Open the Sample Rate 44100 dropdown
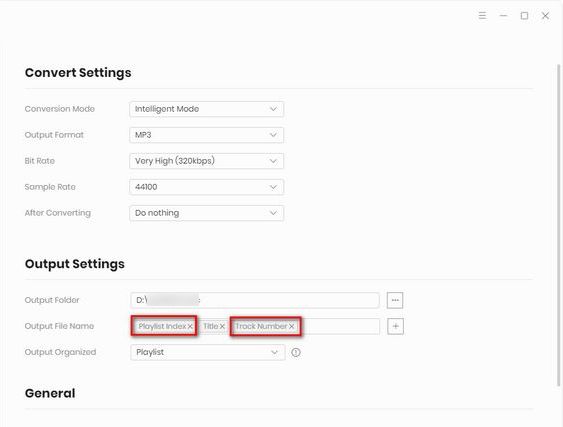 coord(206,187)
